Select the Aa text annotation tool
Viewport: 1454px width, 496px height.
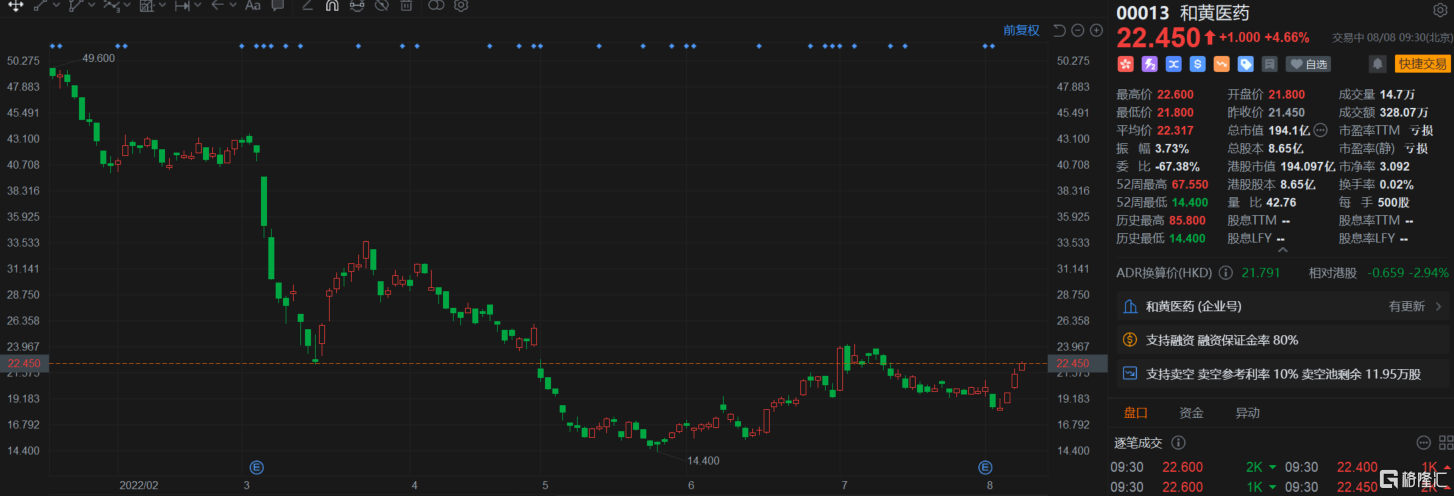pos(253,5)
